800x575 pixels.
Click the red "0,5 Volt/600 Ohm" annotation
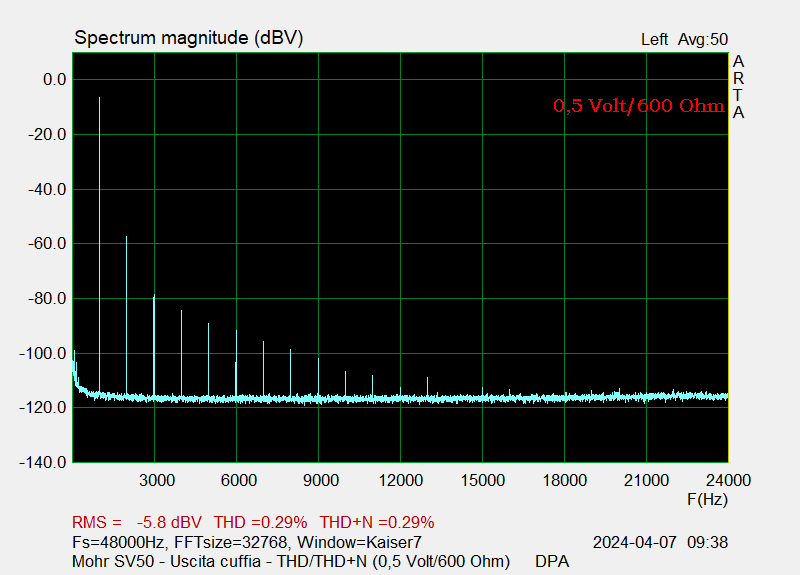point(638,105)
